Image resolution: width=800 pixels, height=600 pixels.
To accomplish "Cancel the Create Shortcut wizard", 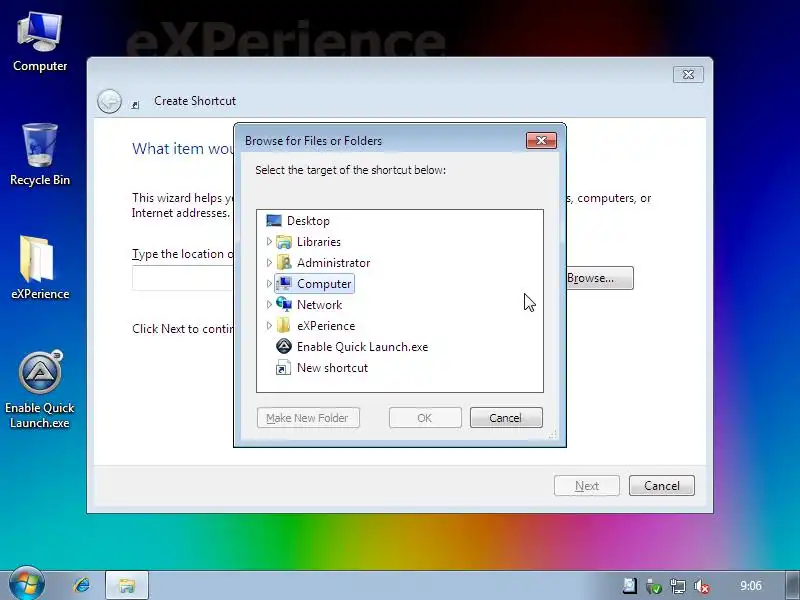I will point(662,486).
